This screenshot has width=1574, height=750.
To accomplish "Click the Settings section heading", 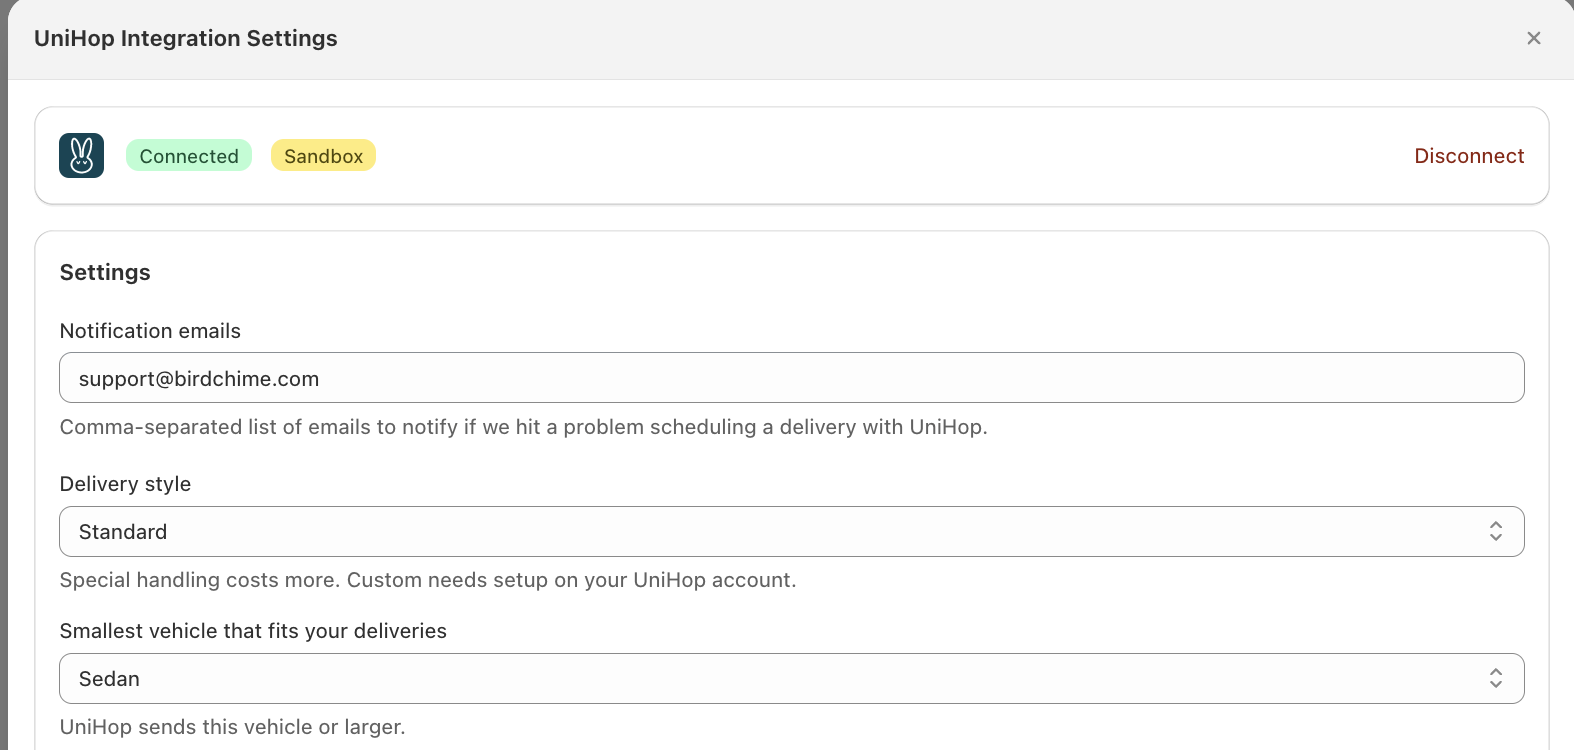I will (x=105, y=272).
